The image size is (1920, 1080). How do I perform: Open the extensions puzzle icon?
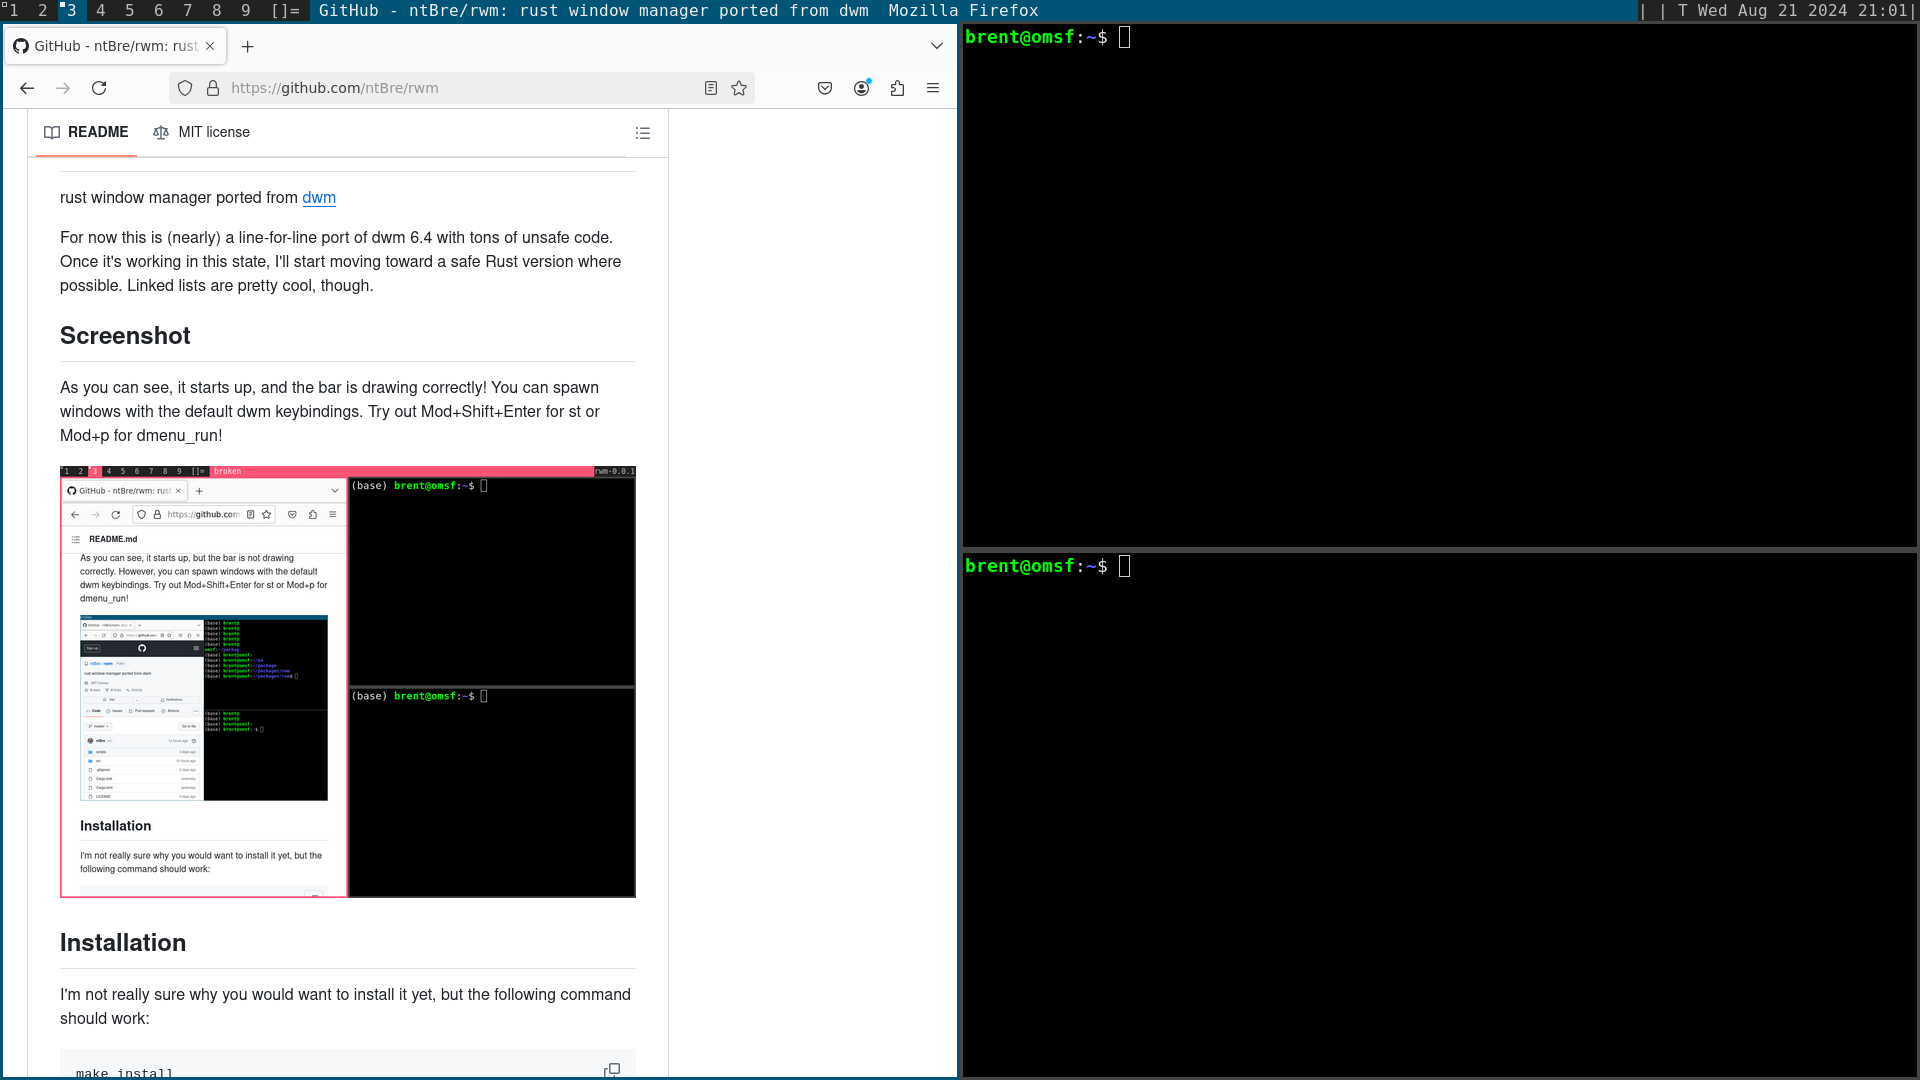[x=897, y=88]
